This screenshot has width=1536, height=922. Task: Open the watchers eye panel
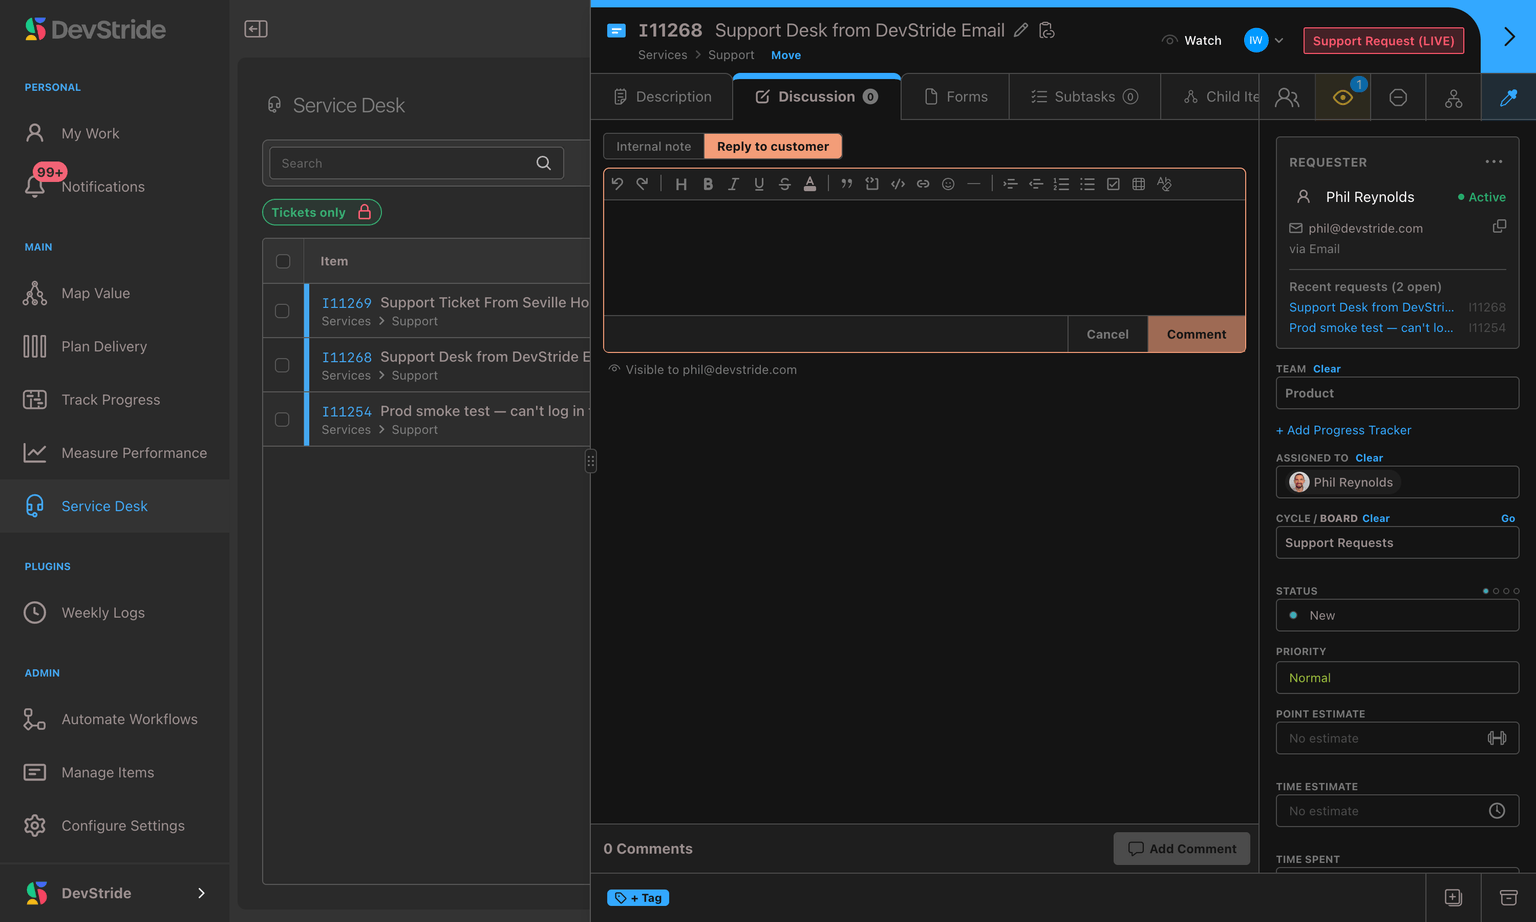click(x=1343, y=97)
